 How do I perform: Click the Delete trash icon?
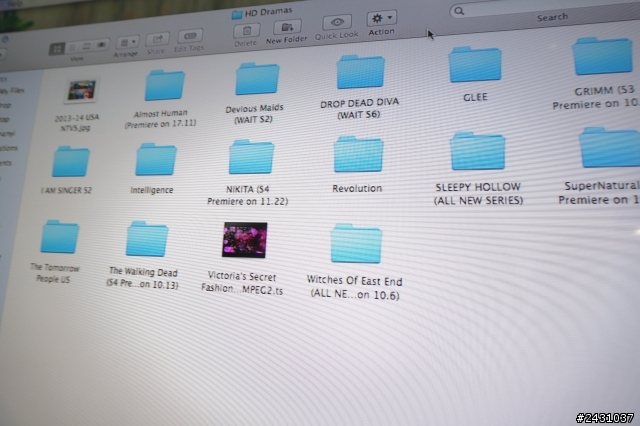[x=247, y=31]
